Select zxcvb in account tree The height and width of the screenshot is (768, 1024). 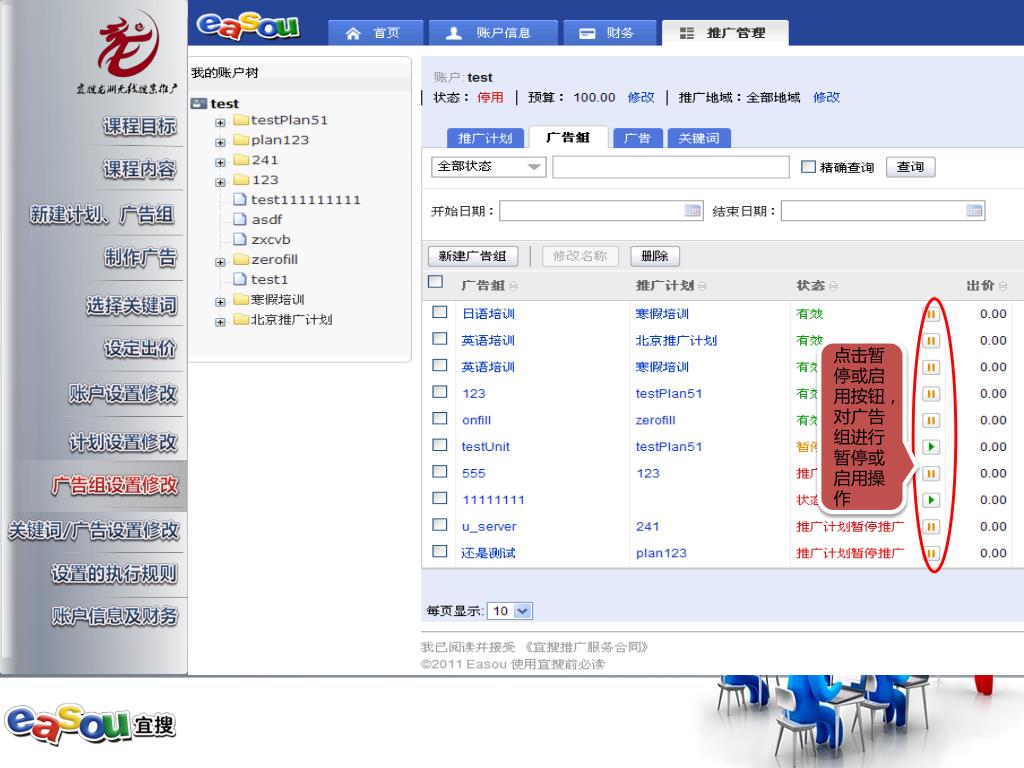(x=270, y=240)
